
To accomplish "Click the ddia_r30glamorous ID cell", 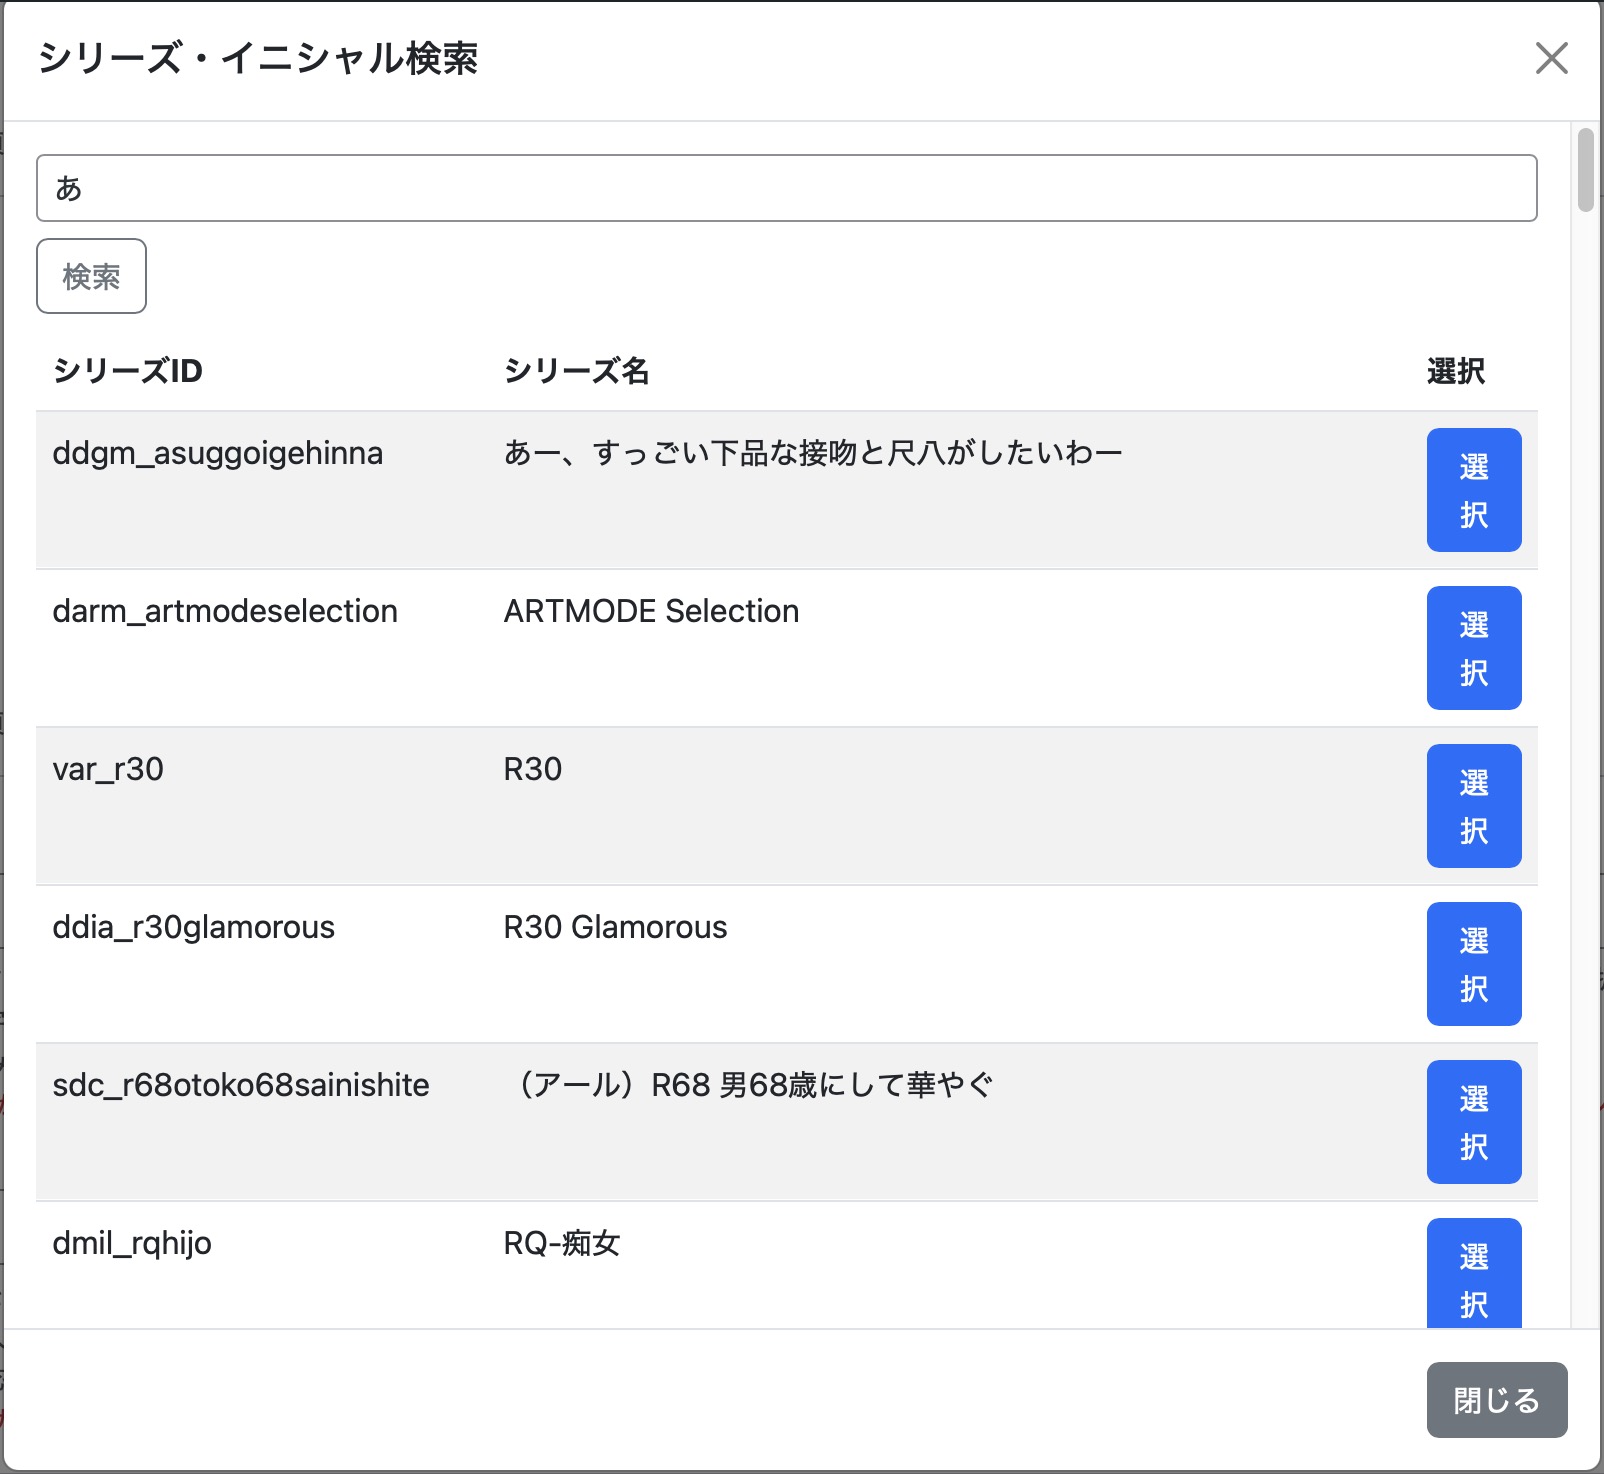I will tap(194, 927).
